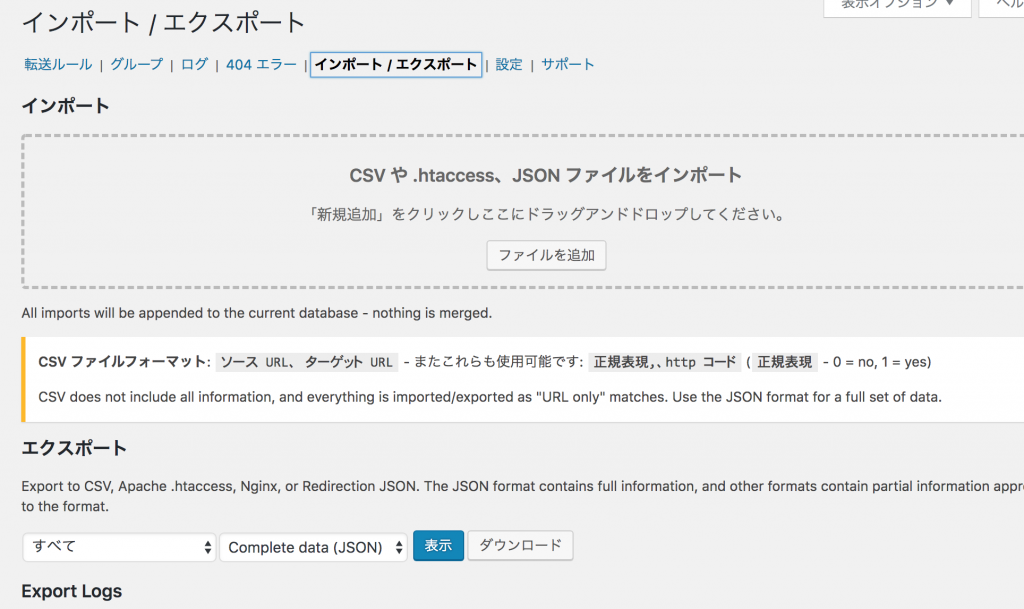Click inside the dashed import drop zone
Screen dimensions: 1024x609
coord(522,211)
